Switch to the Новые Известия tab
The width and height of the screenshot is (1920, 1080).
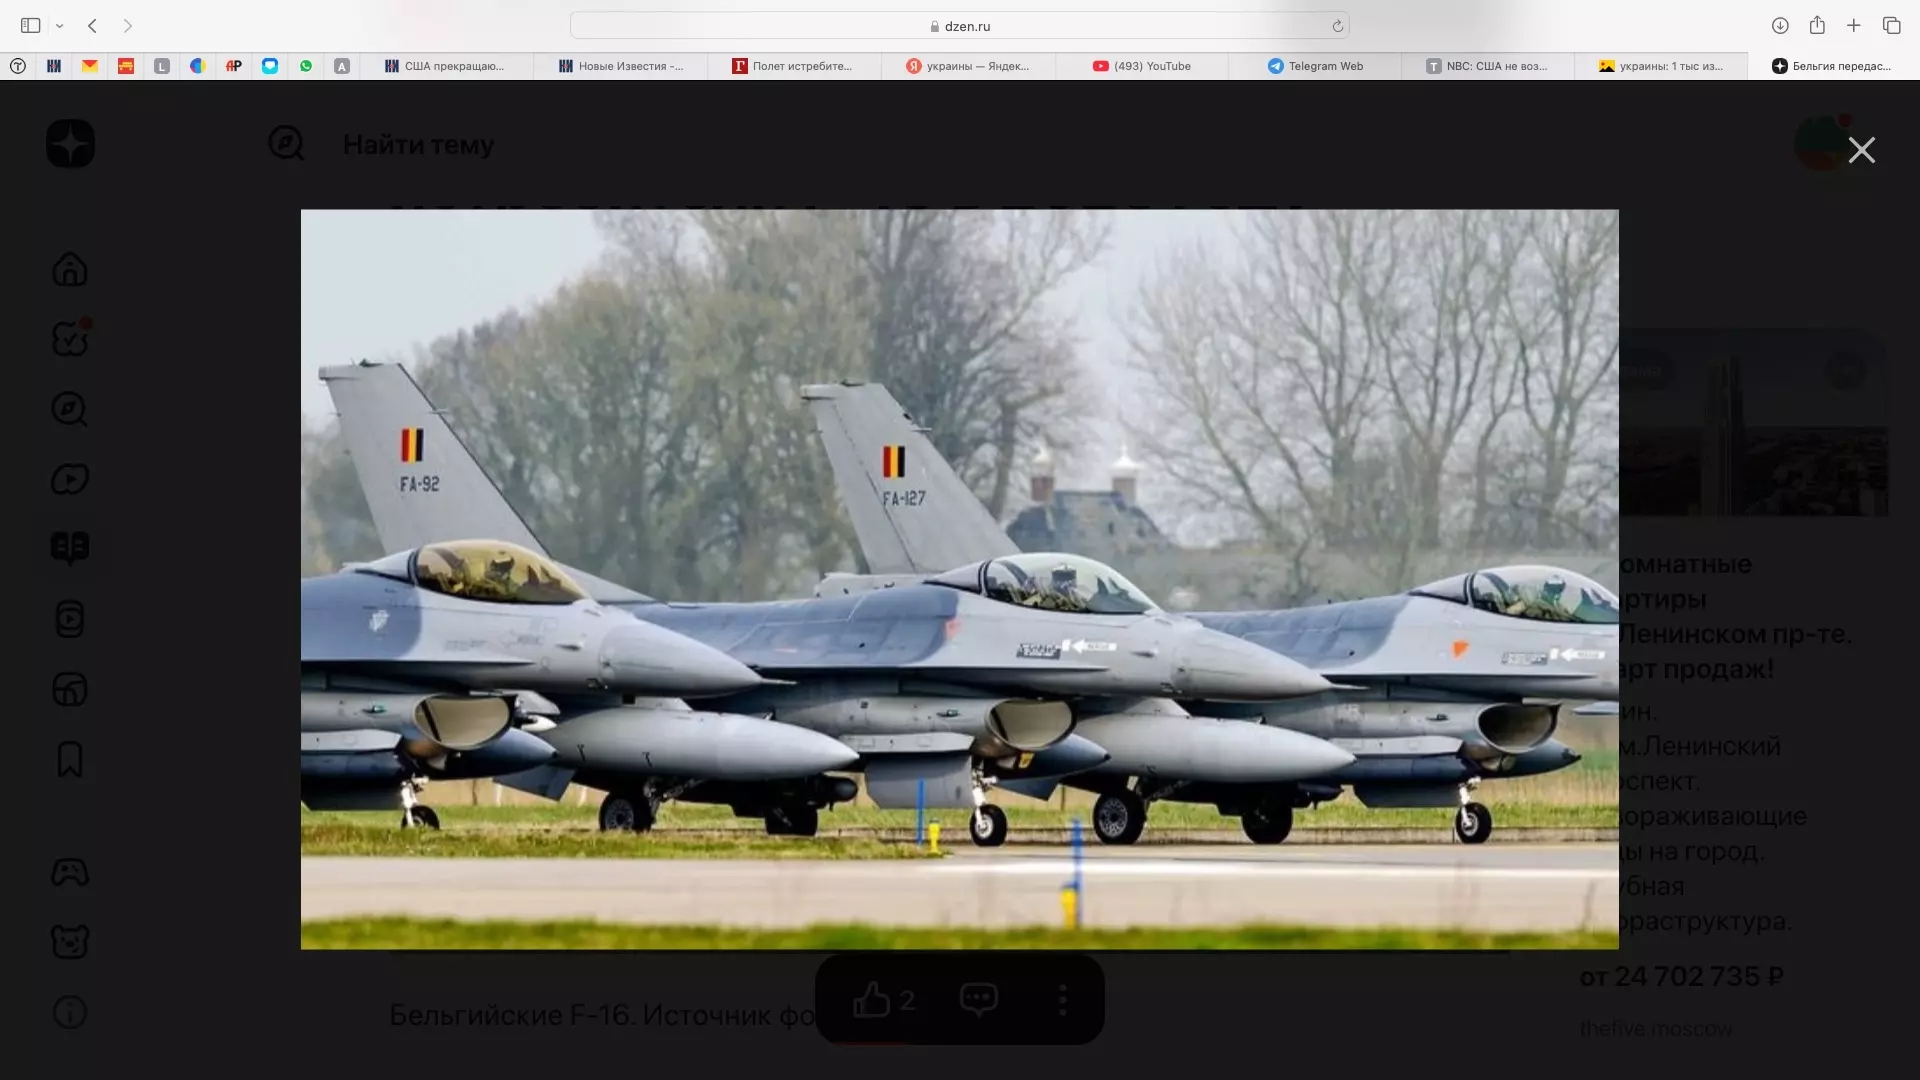[x=620, y=66]
